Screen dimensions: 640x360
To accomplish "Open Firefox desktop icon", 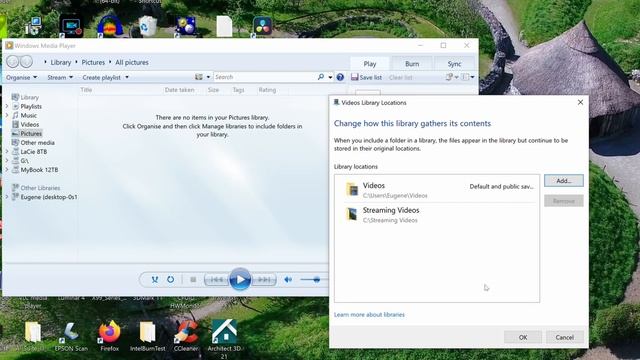I will pos(109,336).
